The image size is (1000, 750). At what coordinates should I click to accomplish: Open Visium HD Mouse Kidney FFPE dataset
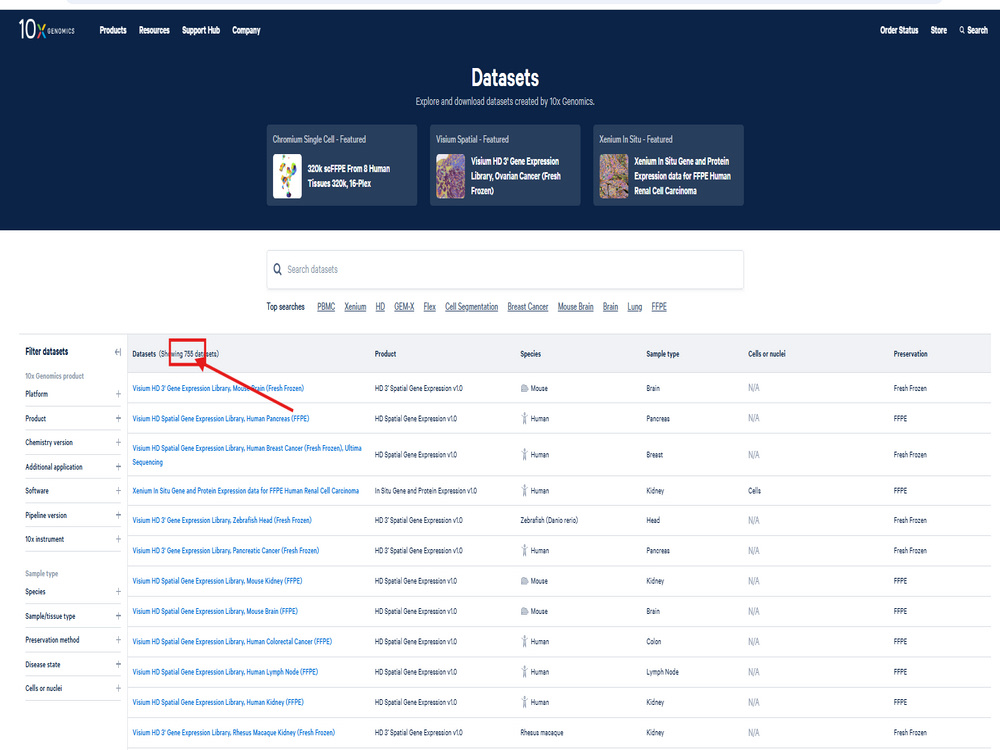click(x=217, y=581)
